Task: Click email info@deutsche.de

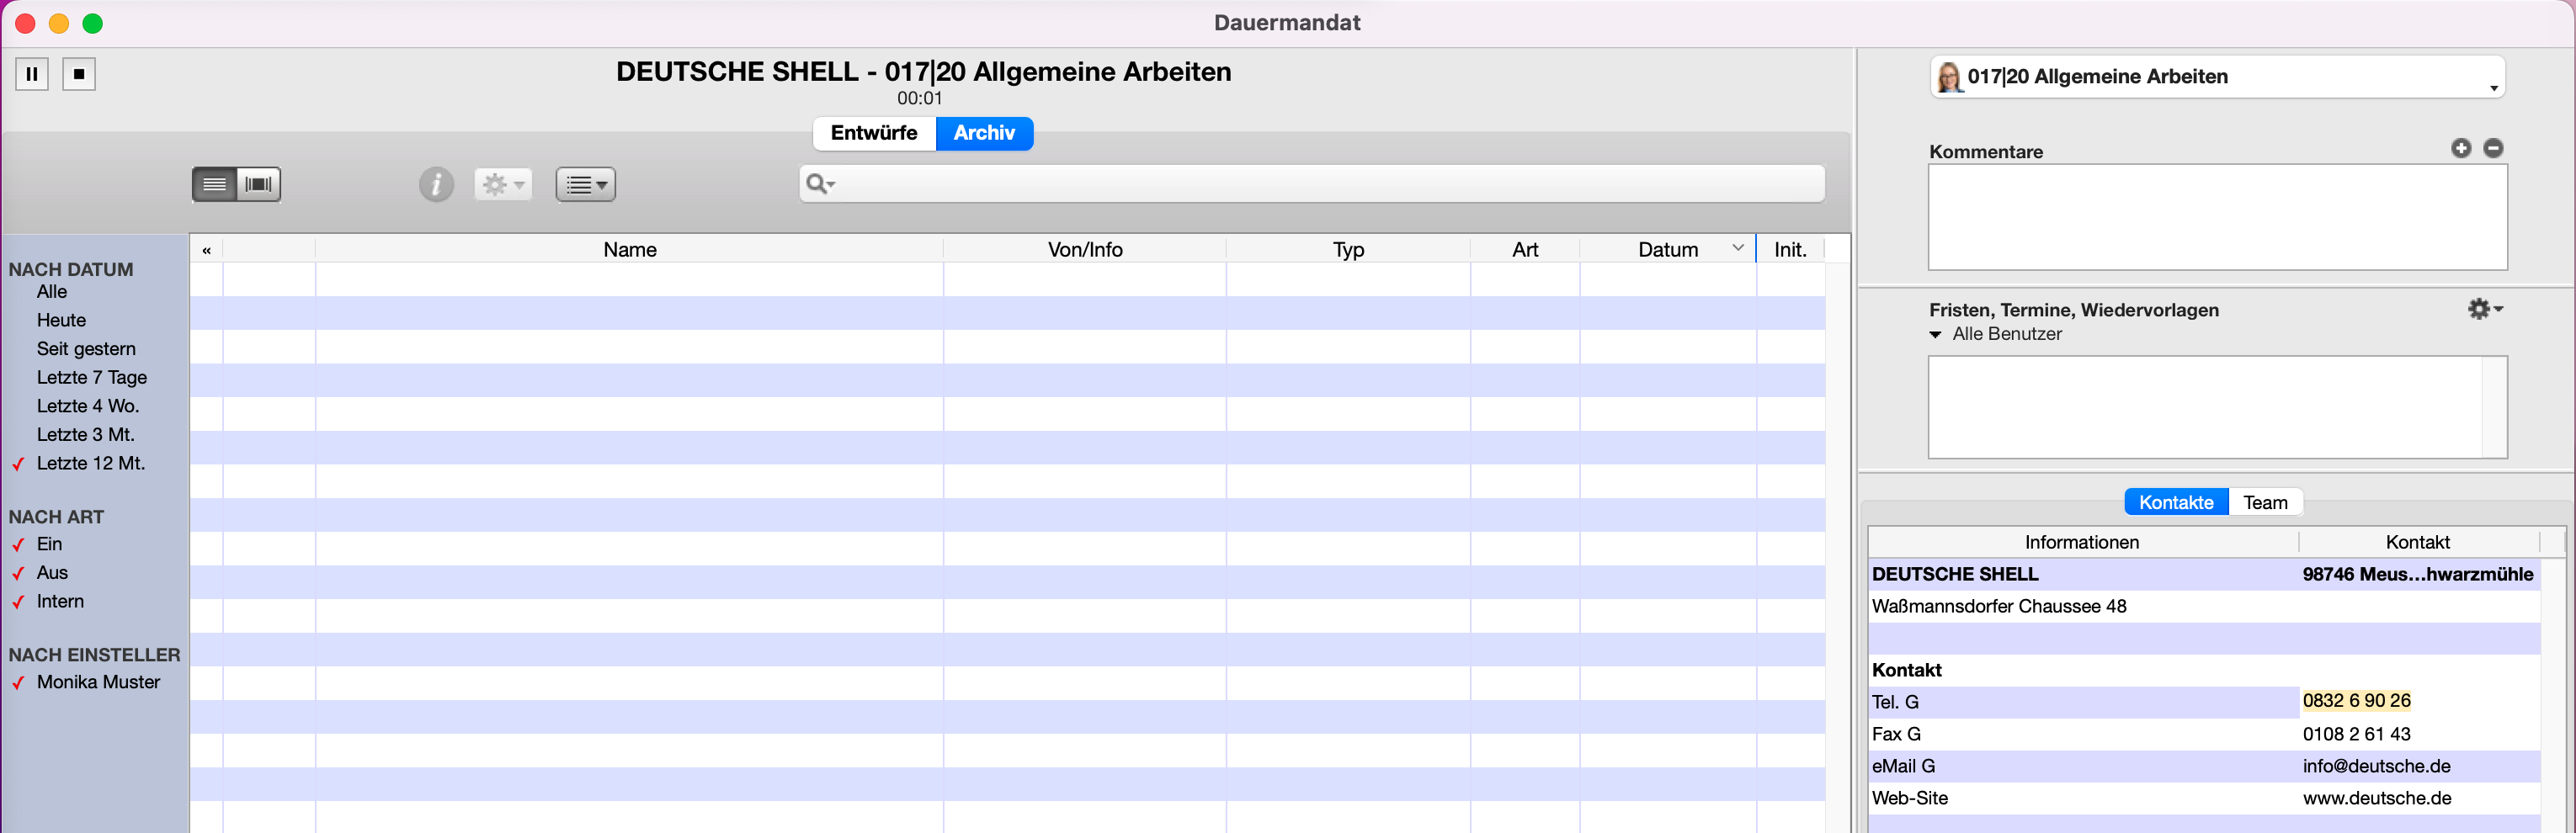Action: pos(2376,767)
